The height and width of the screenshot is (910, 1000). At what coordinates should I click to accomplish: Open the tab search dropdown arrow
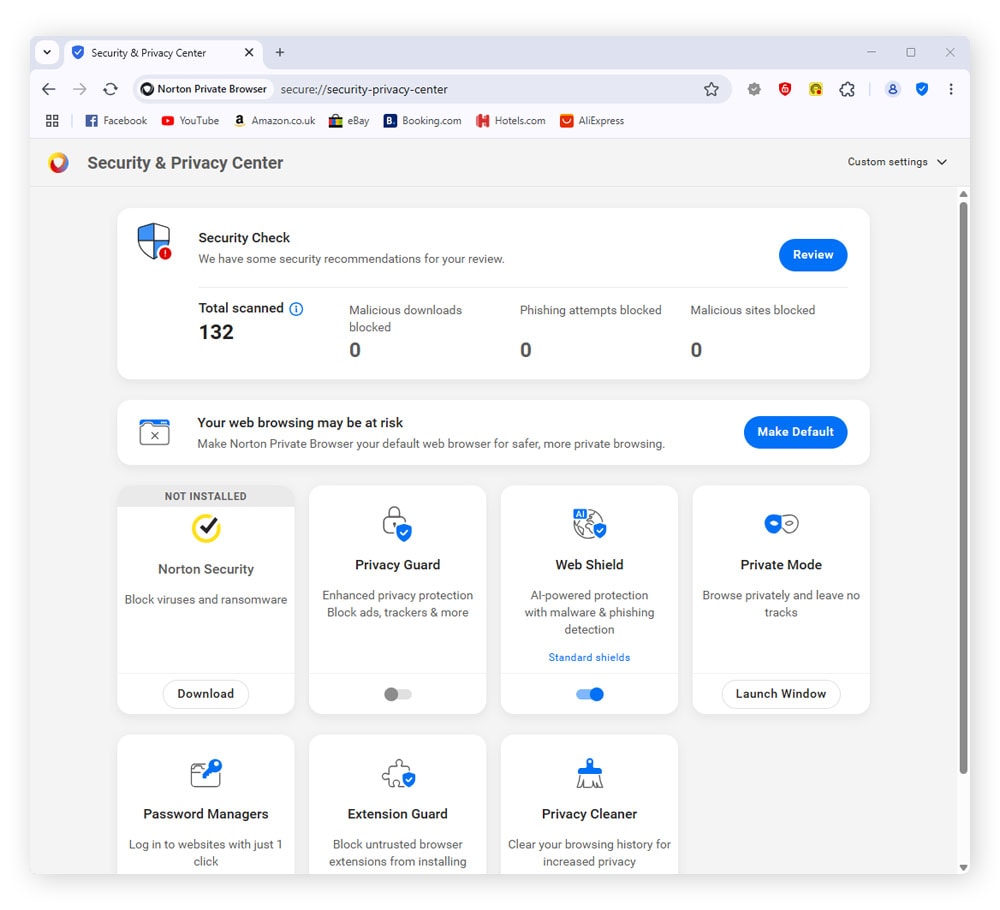pyautogui.click(x=47, y=52)
